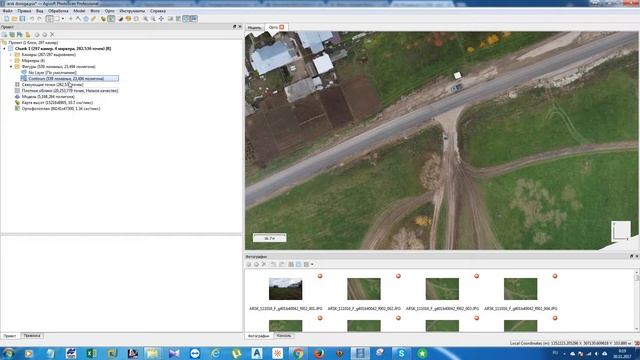The image size is (640, 360).
Task: Select the draw polygon shape tool
Action: (86, 19)
